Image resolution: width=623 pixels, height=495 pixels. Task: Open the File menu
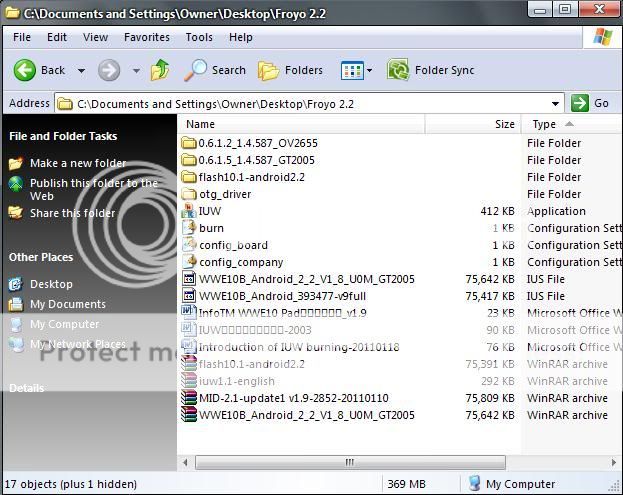pos(22,37)
